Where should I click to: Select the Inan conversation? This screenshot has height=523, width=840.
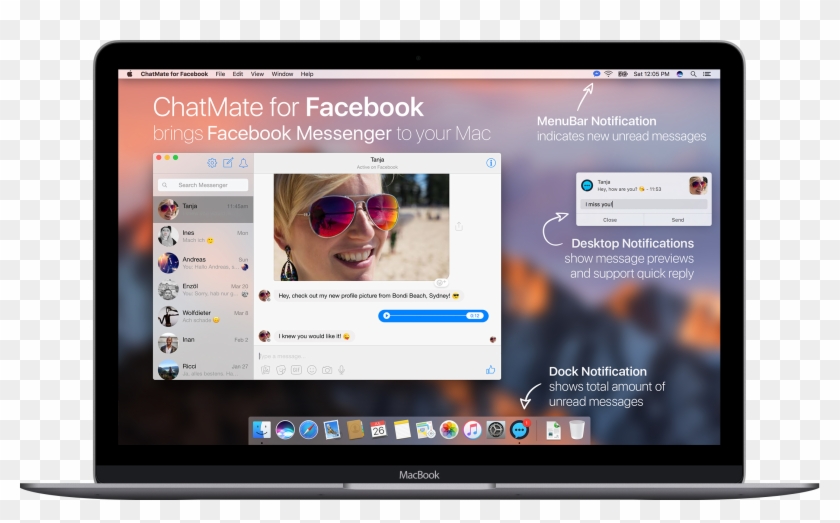tap(203, 343)
